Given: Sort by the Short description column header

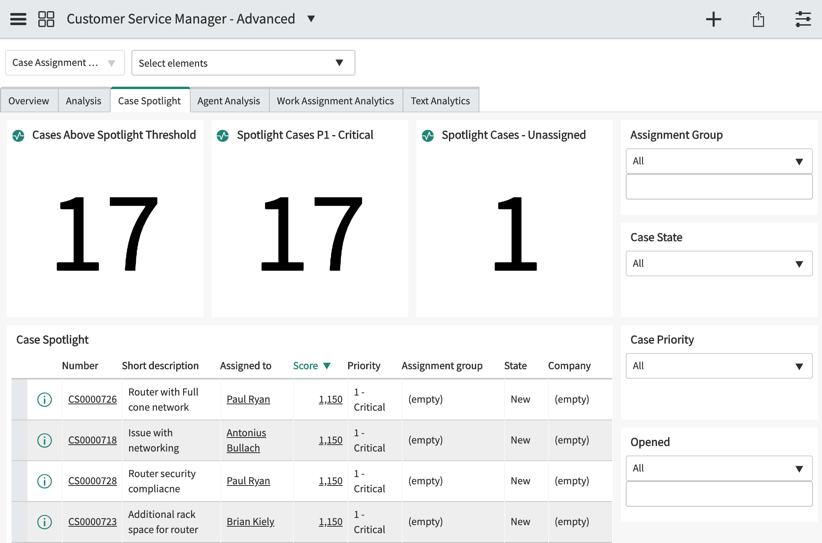Looking at the screenshot, I should coord(160,366).
